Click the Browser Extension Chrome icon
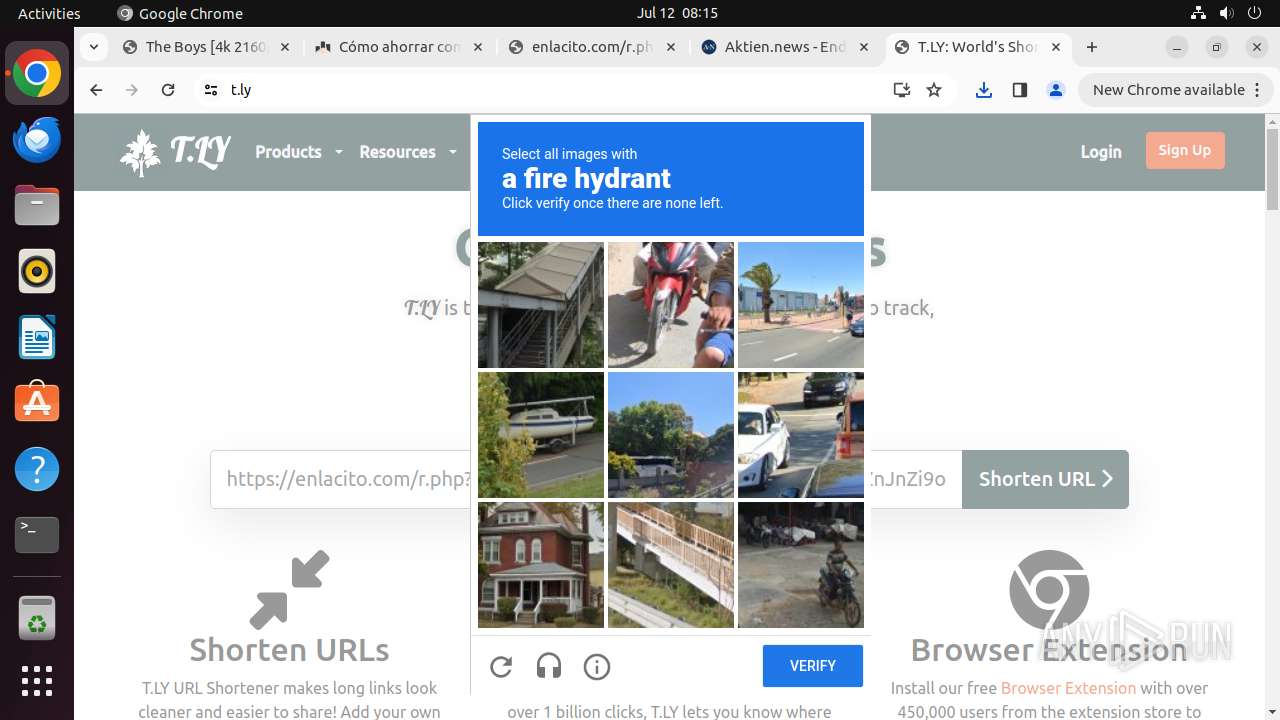 pos(1049,589)
